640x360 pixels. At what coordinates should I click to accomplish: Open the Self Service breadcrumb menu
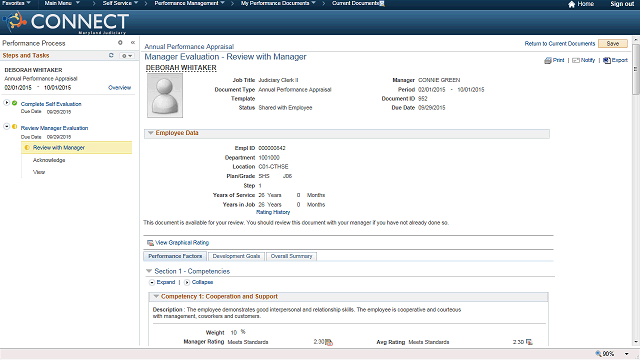120,3
